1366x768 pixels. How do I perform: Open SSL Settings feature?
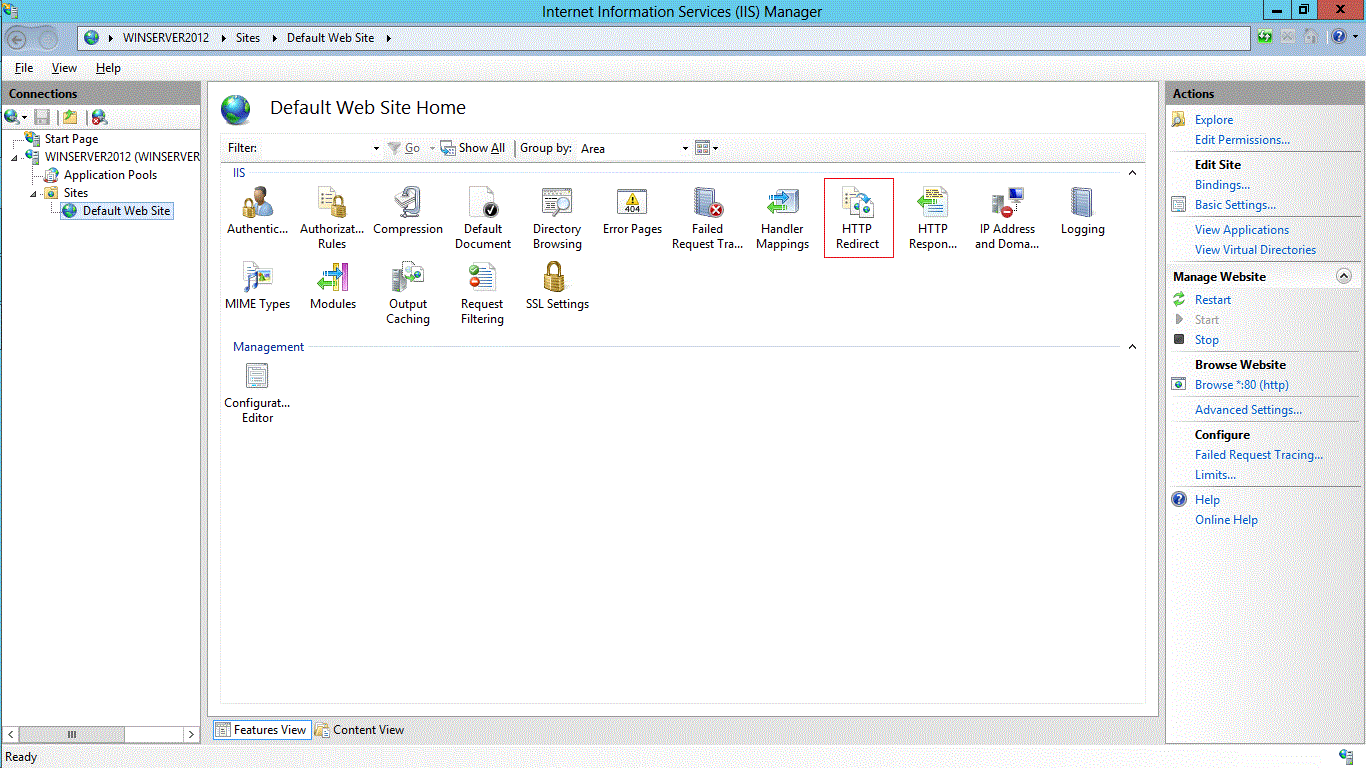coord(557,287)
